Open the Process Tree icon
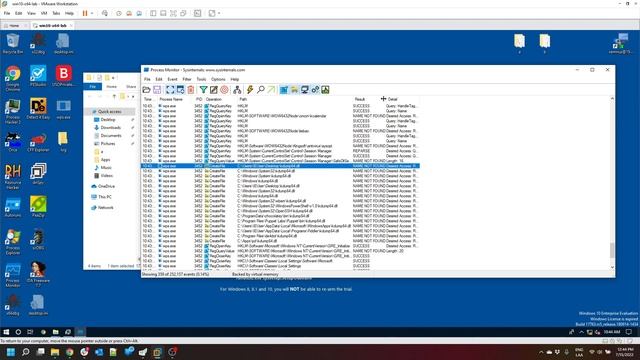640x360 pixels. pos(237,90)
